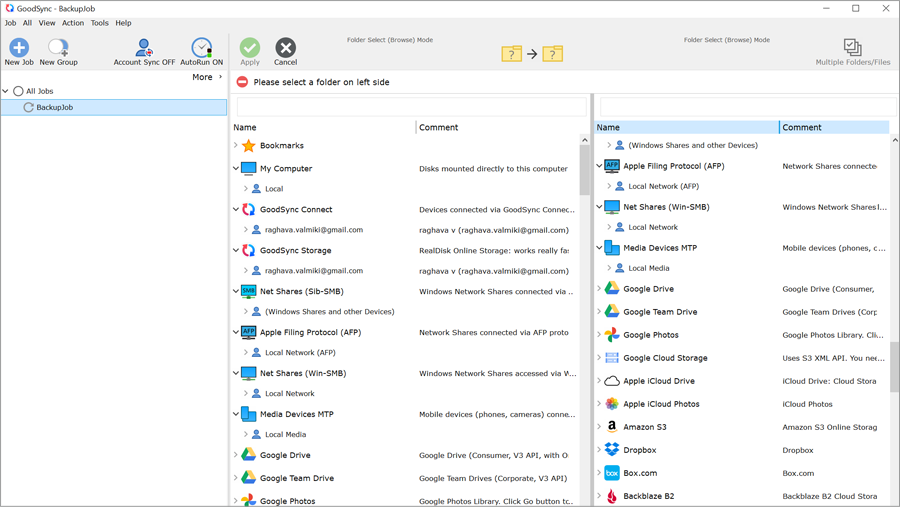Select left pane Apple Filing Protocol icon
900x507 pixels.
[x=249, y=332]
